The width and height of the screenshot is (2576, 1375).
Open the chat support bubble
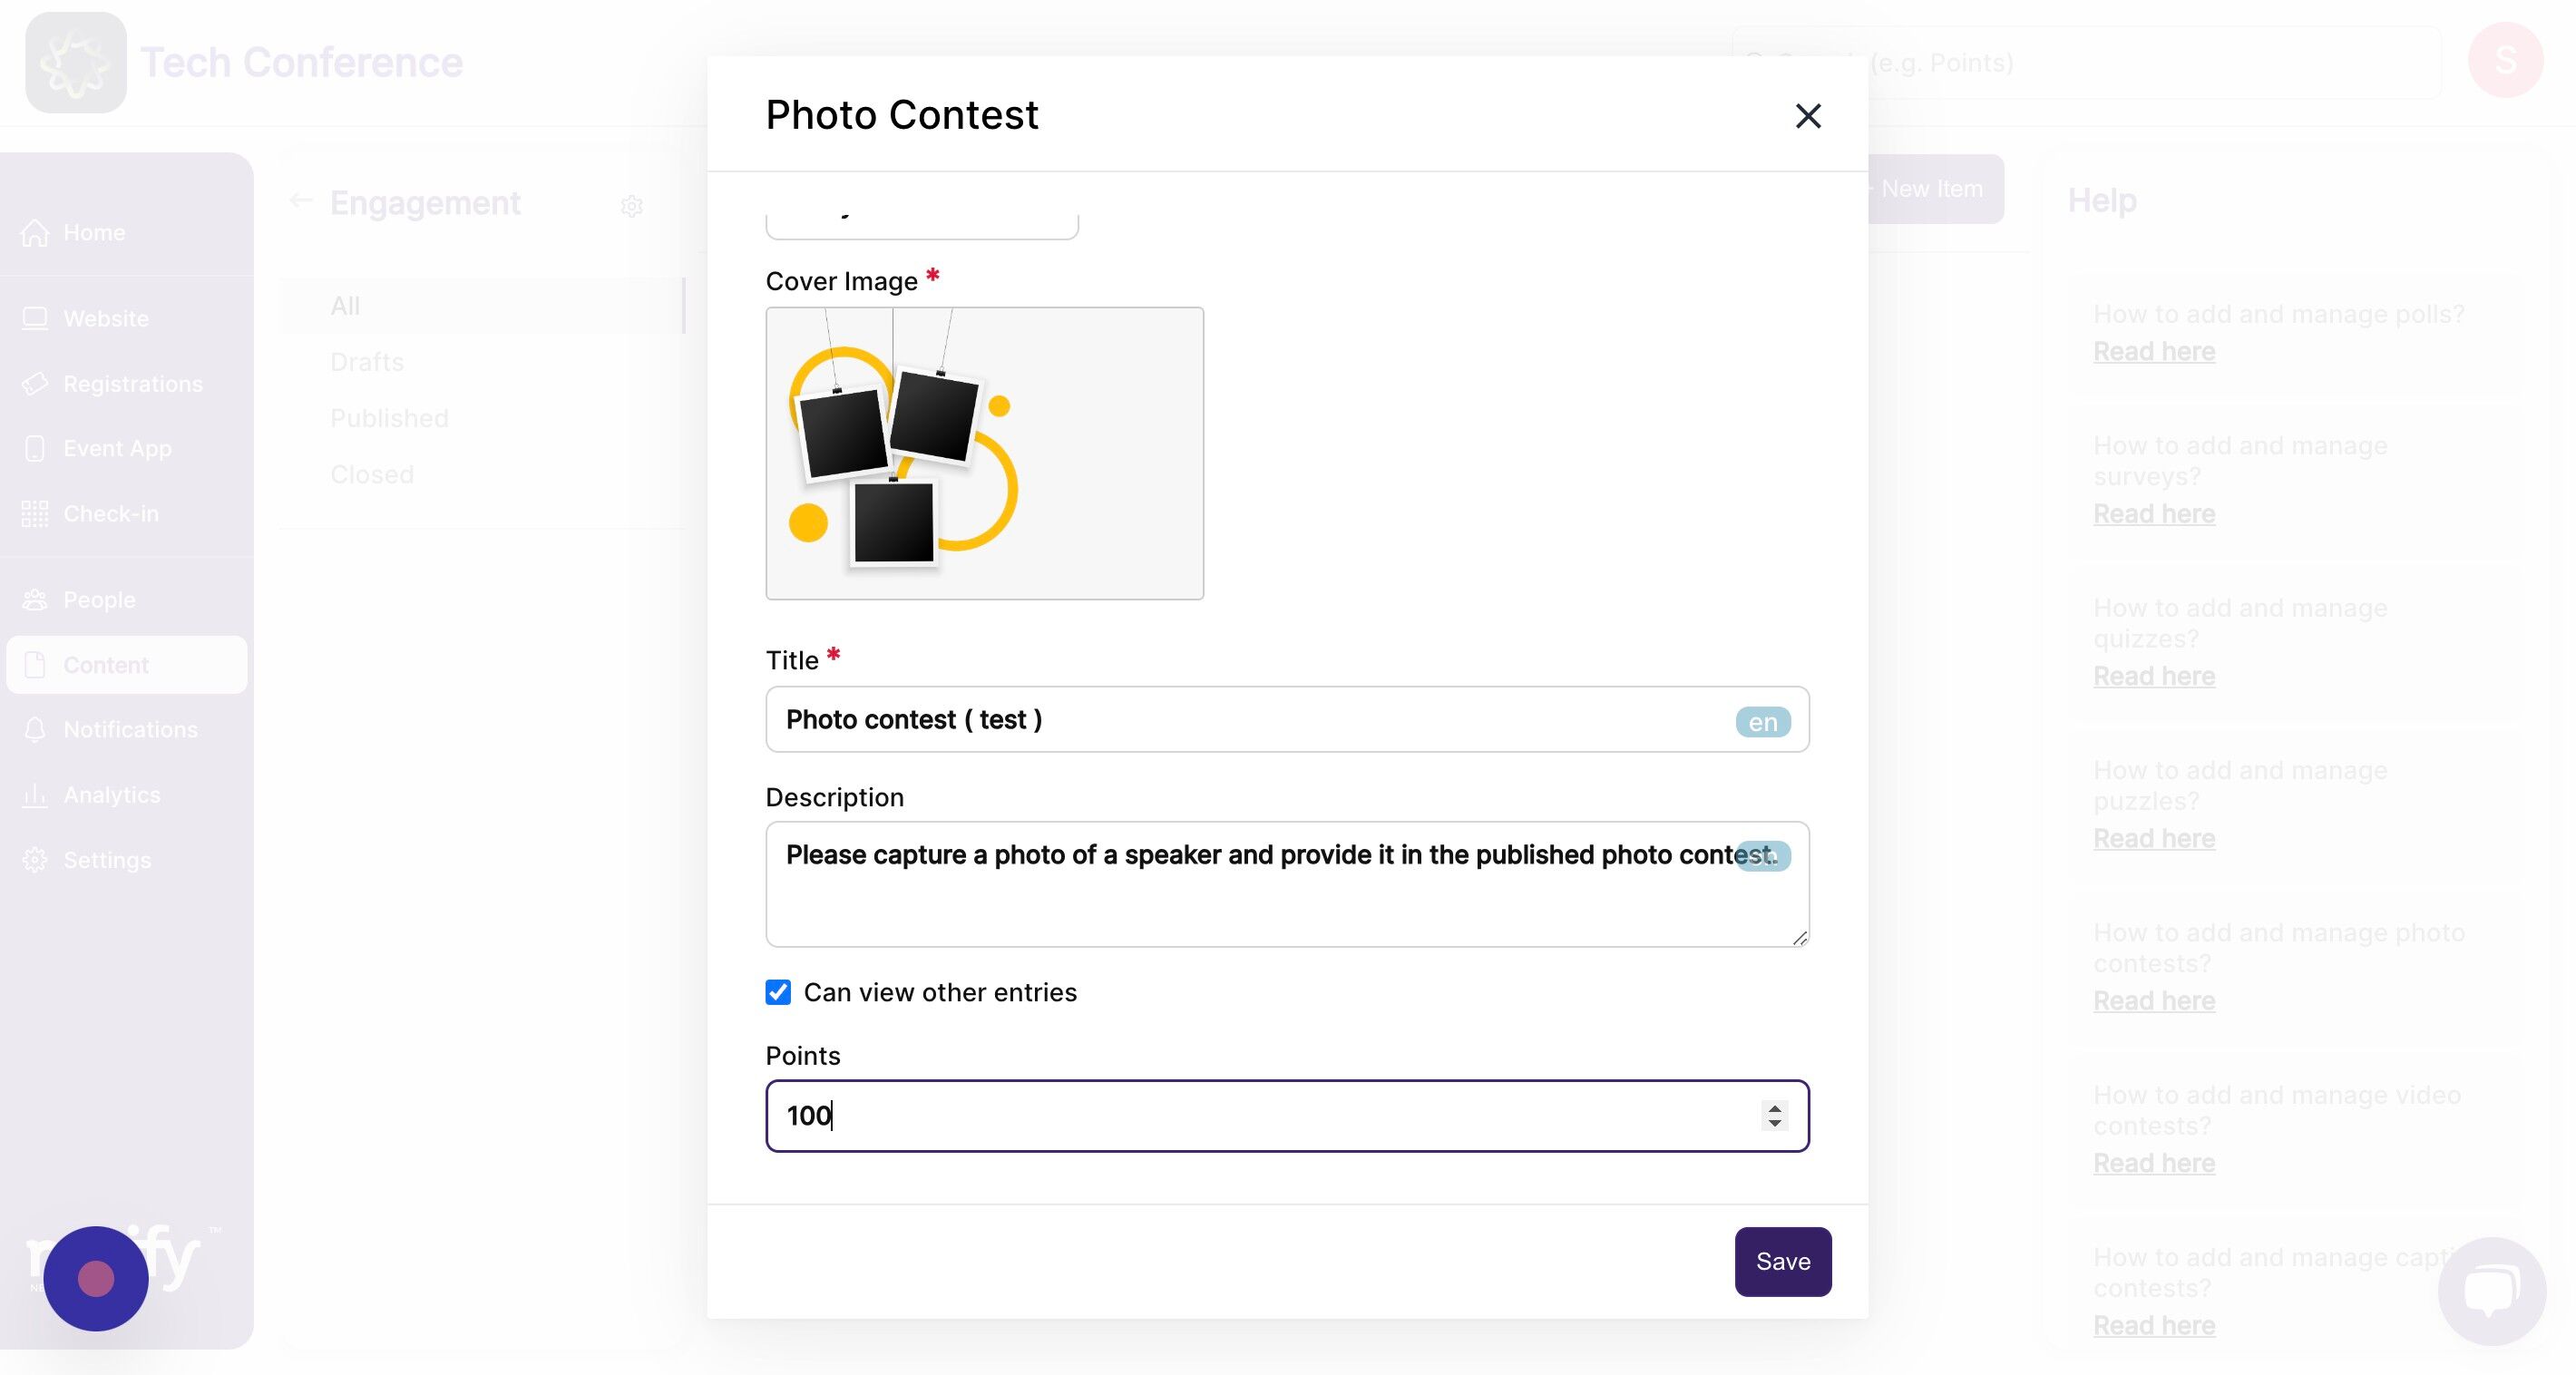click(x=2491, y=1291)
